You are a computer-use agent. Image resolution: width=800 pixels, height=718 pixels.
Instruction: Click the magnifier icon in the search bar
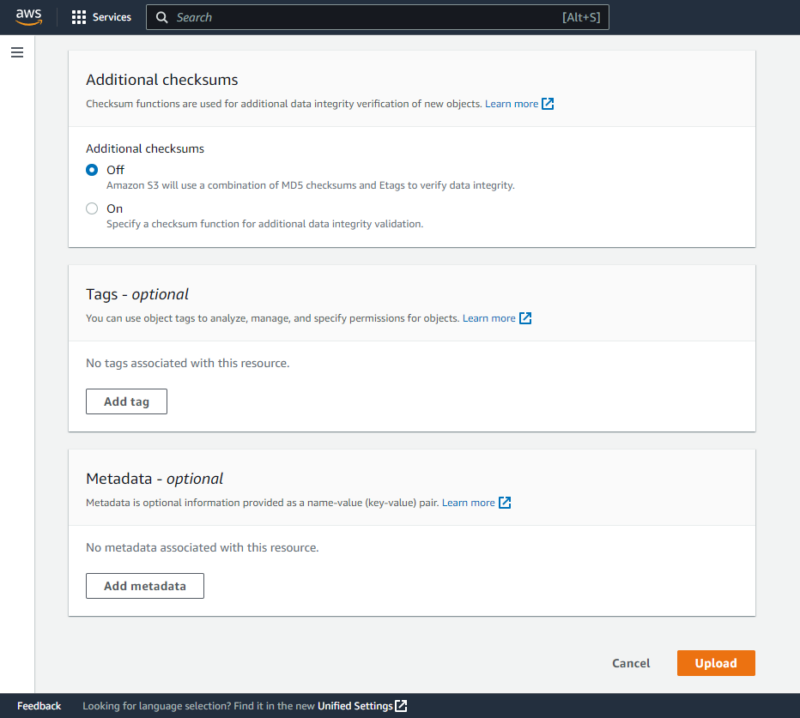pos(162,17)
